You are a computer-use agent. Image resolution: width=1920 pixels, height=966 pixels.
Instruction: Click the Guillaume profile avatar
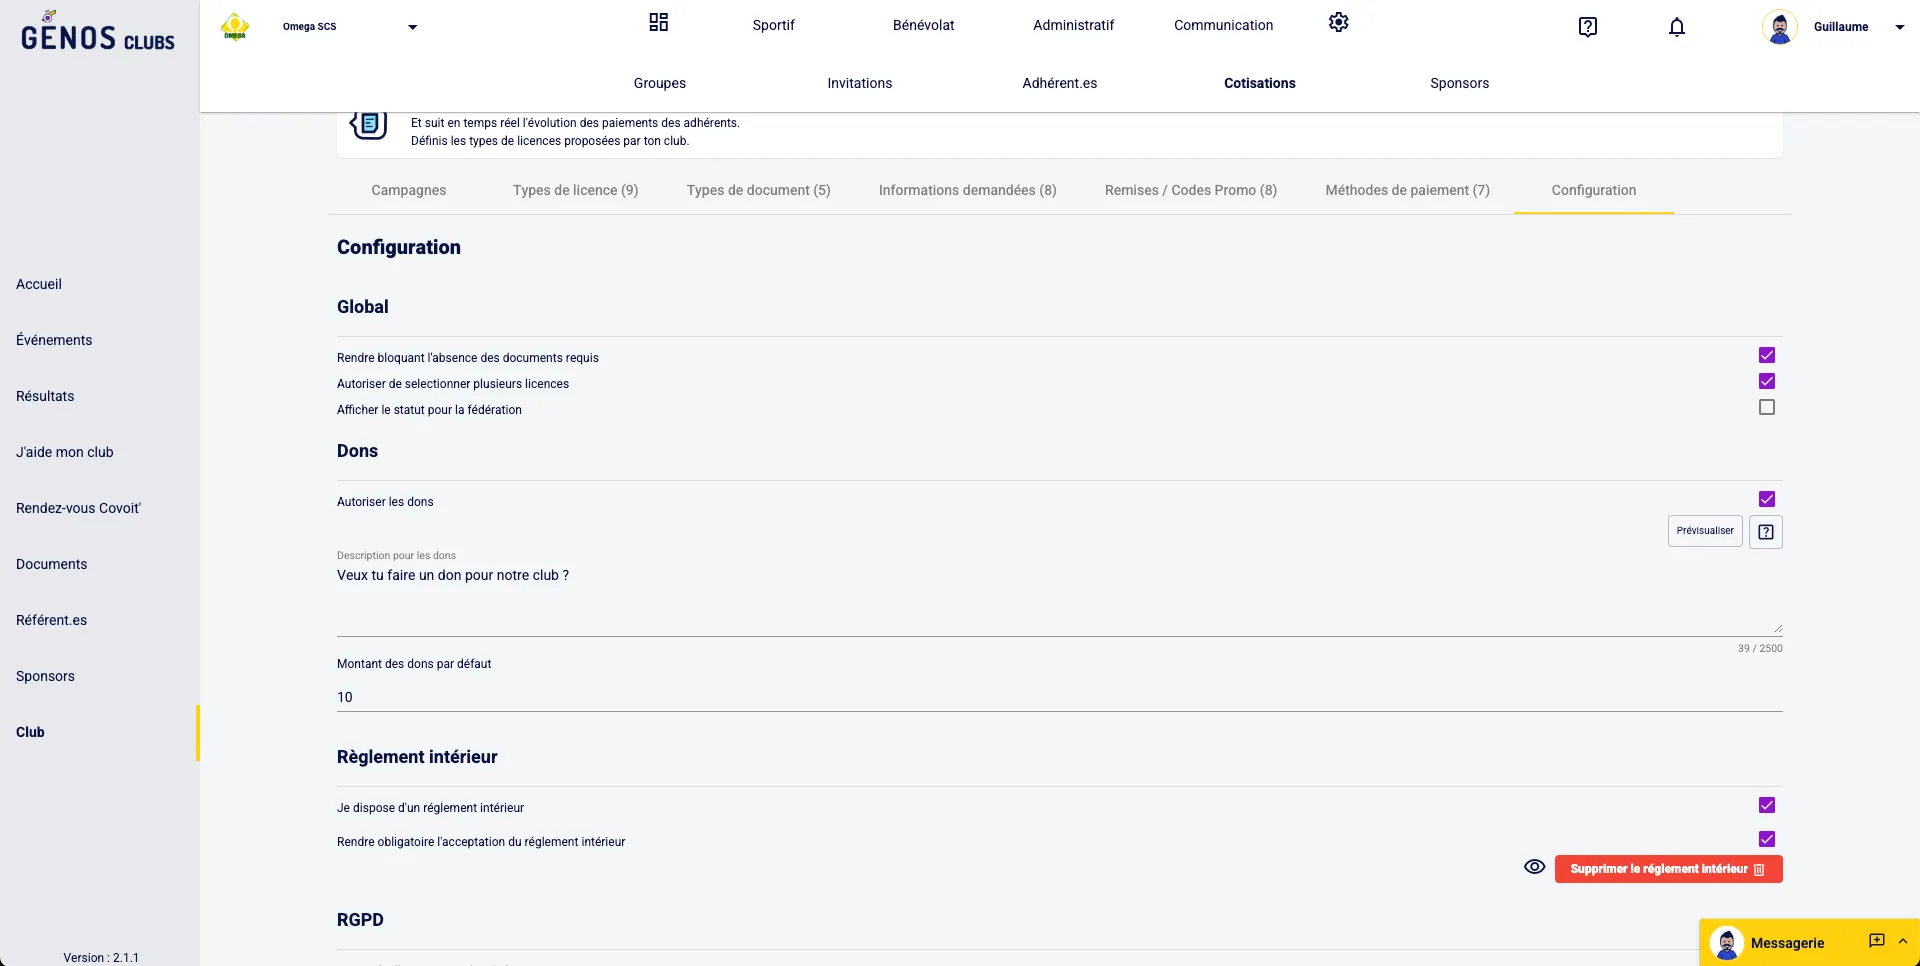pos(1779,27)
